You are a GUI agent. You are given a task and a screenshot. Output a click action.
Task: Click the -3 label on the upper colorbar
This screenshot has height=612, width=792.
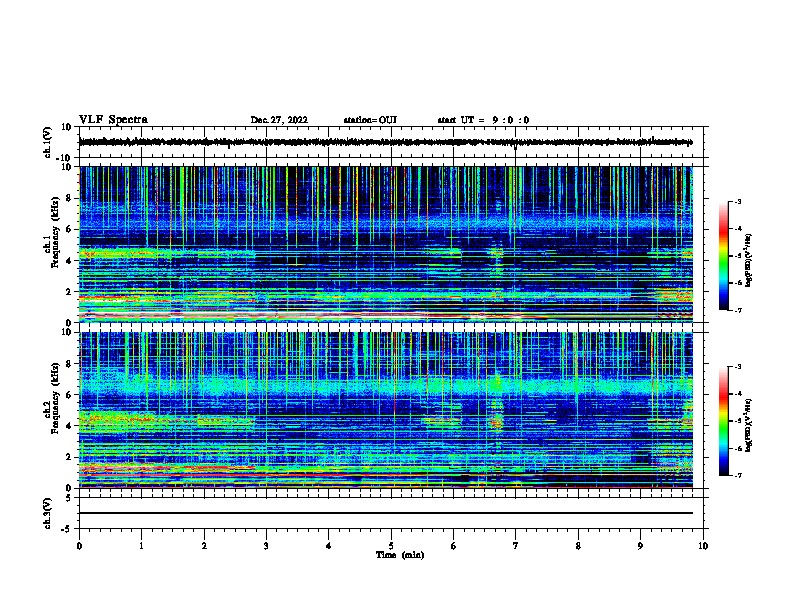[737, 202]
